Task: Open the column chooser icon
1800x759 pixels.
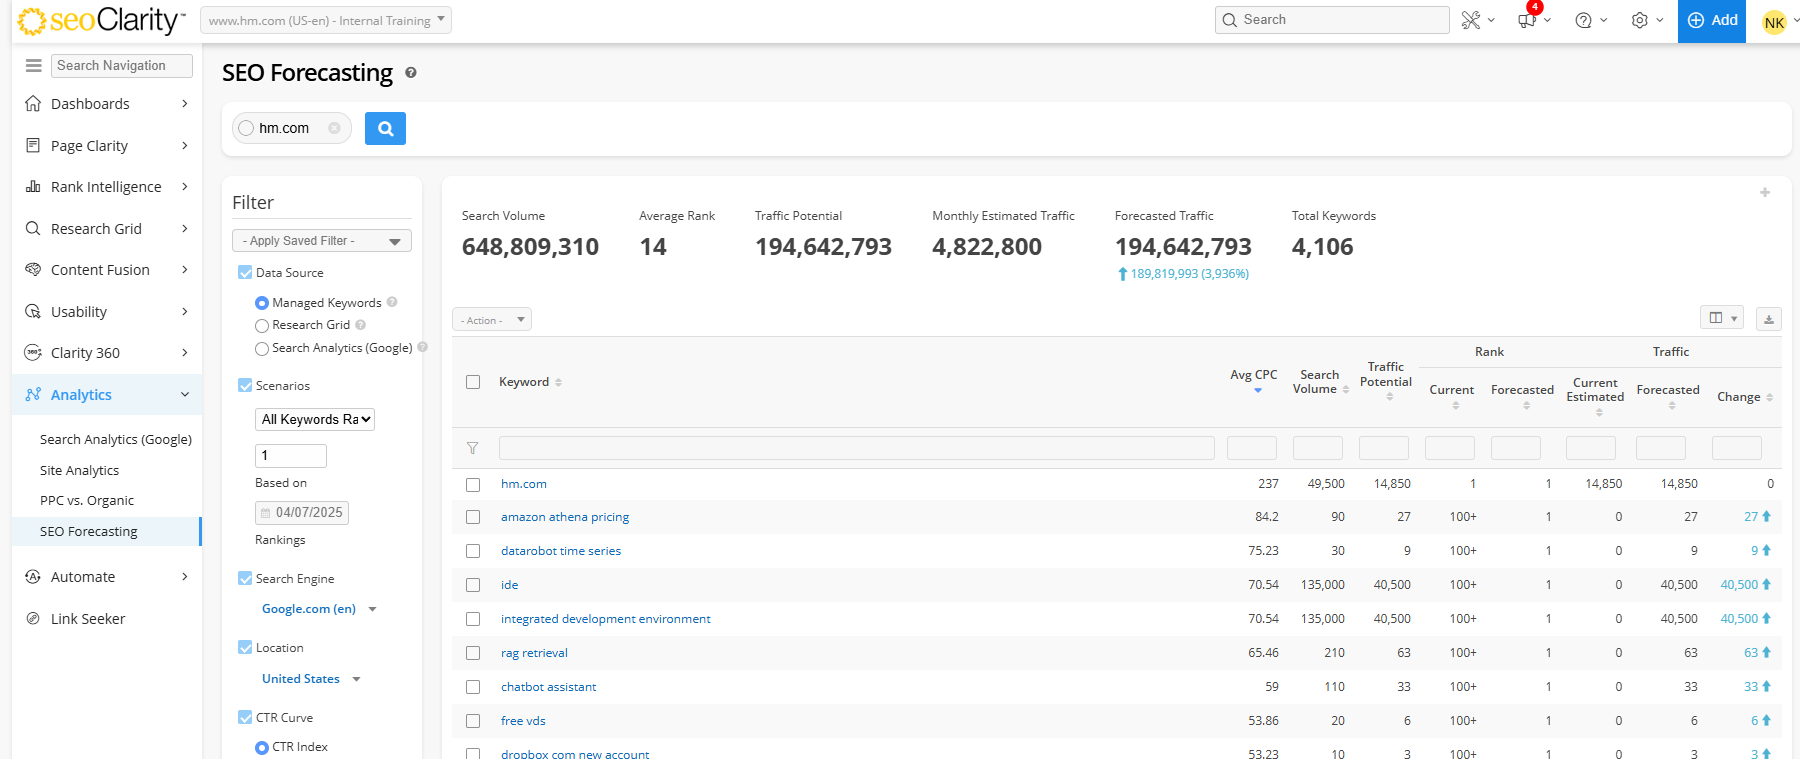Action: point(1721,318)
